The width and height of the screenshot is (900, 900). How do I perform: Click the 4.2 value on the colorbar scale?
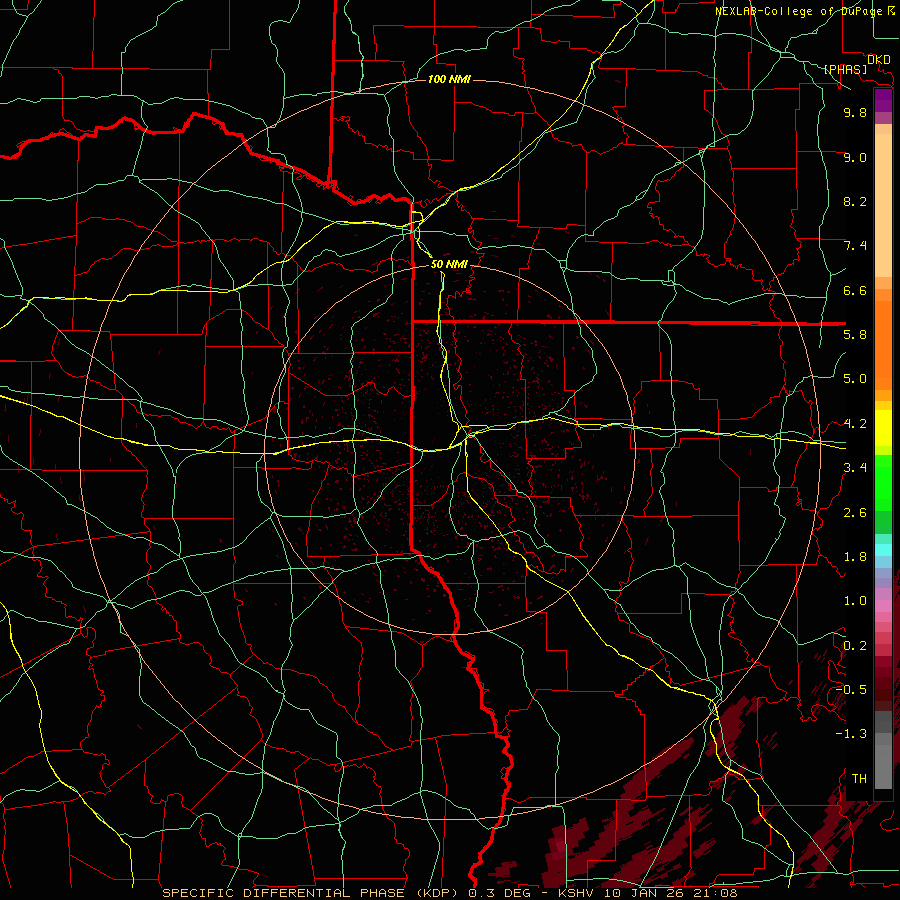pyautogui.click(x=855, y=423)
